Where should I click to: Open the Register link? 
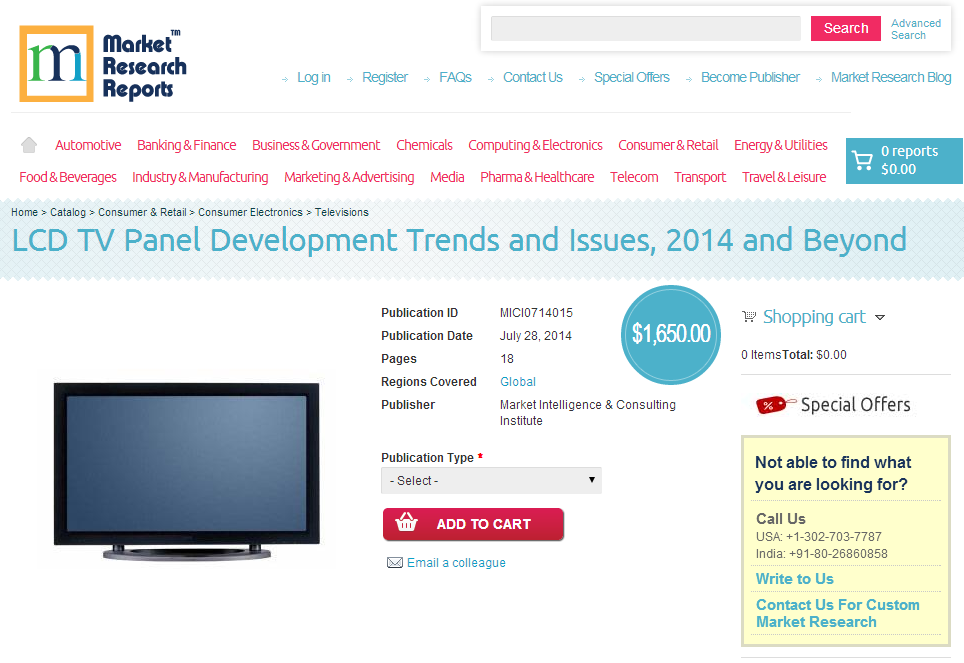pos(385,77)
